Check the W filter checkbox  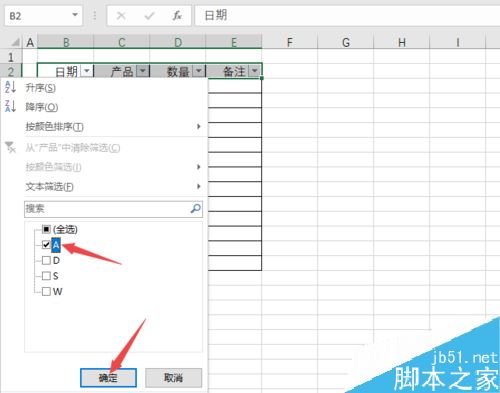point(46,291)
